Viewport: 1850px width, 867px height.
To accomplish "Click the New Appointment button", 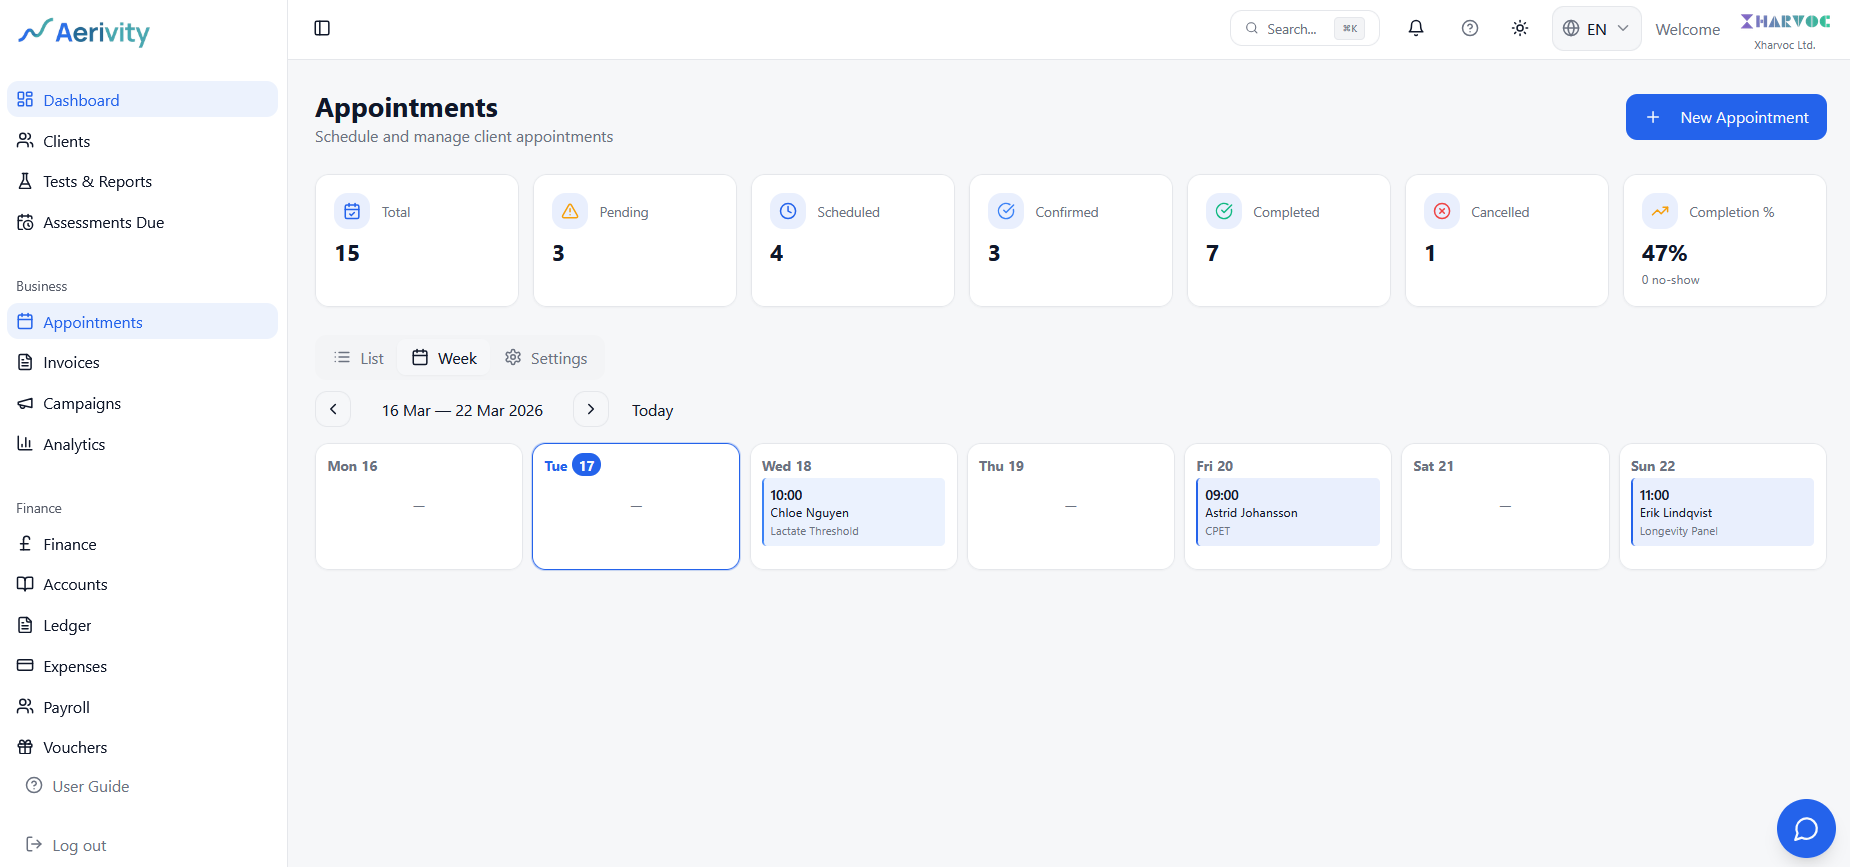I will pyautogui.click(x=1725, y=117).
